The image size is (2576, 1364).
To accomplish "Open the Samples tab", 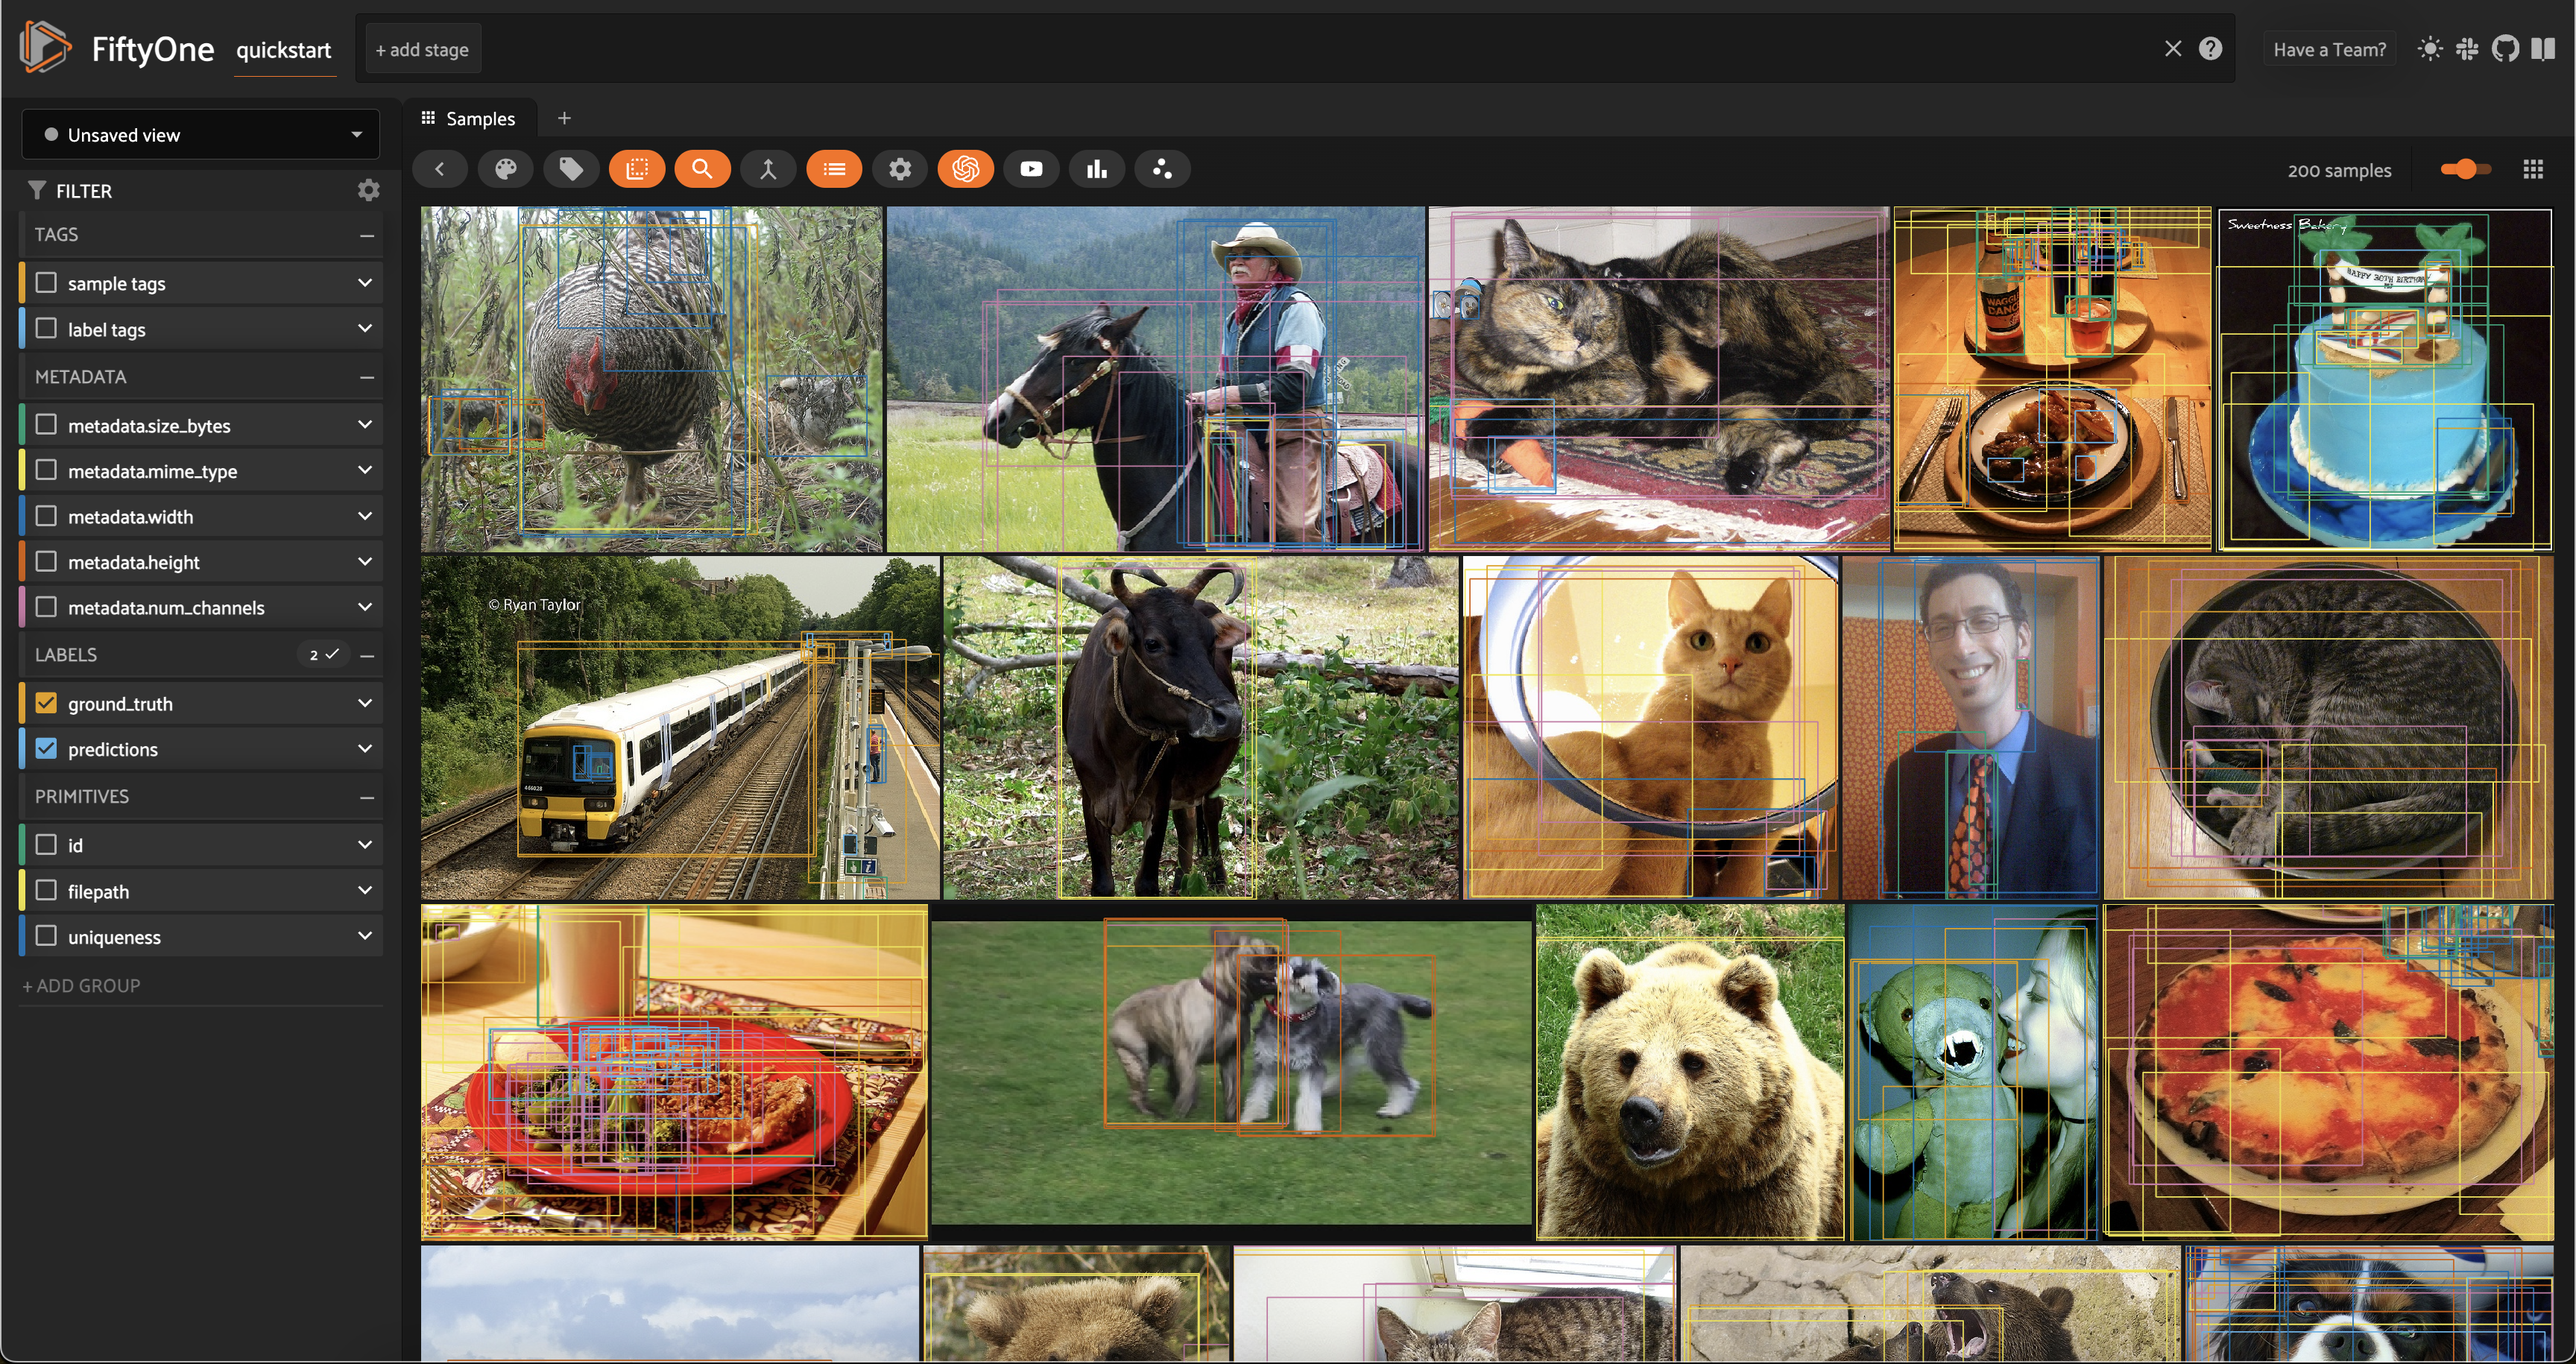I will [481, 118].
